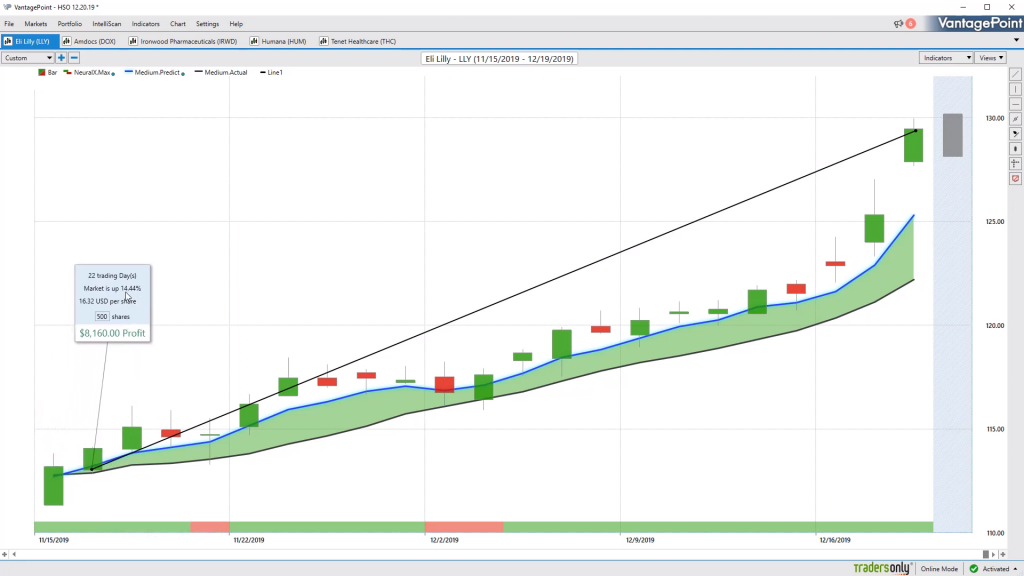Switch to the Humana (HUM) tab
Viewport: 1024px width, 576px height.
(x=278, y=41)
